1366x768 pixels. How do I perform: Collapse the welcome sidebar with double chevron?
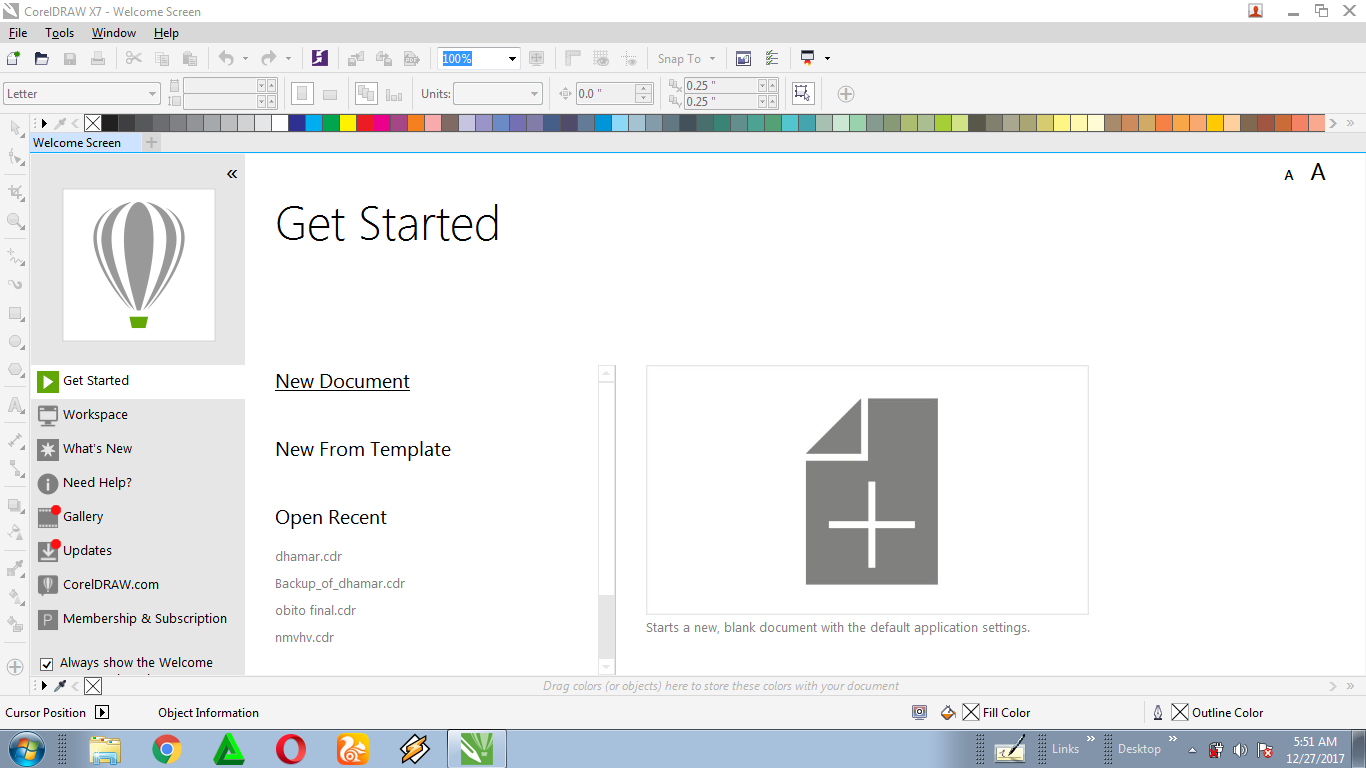pyautogui.click(x=232, y=174)
